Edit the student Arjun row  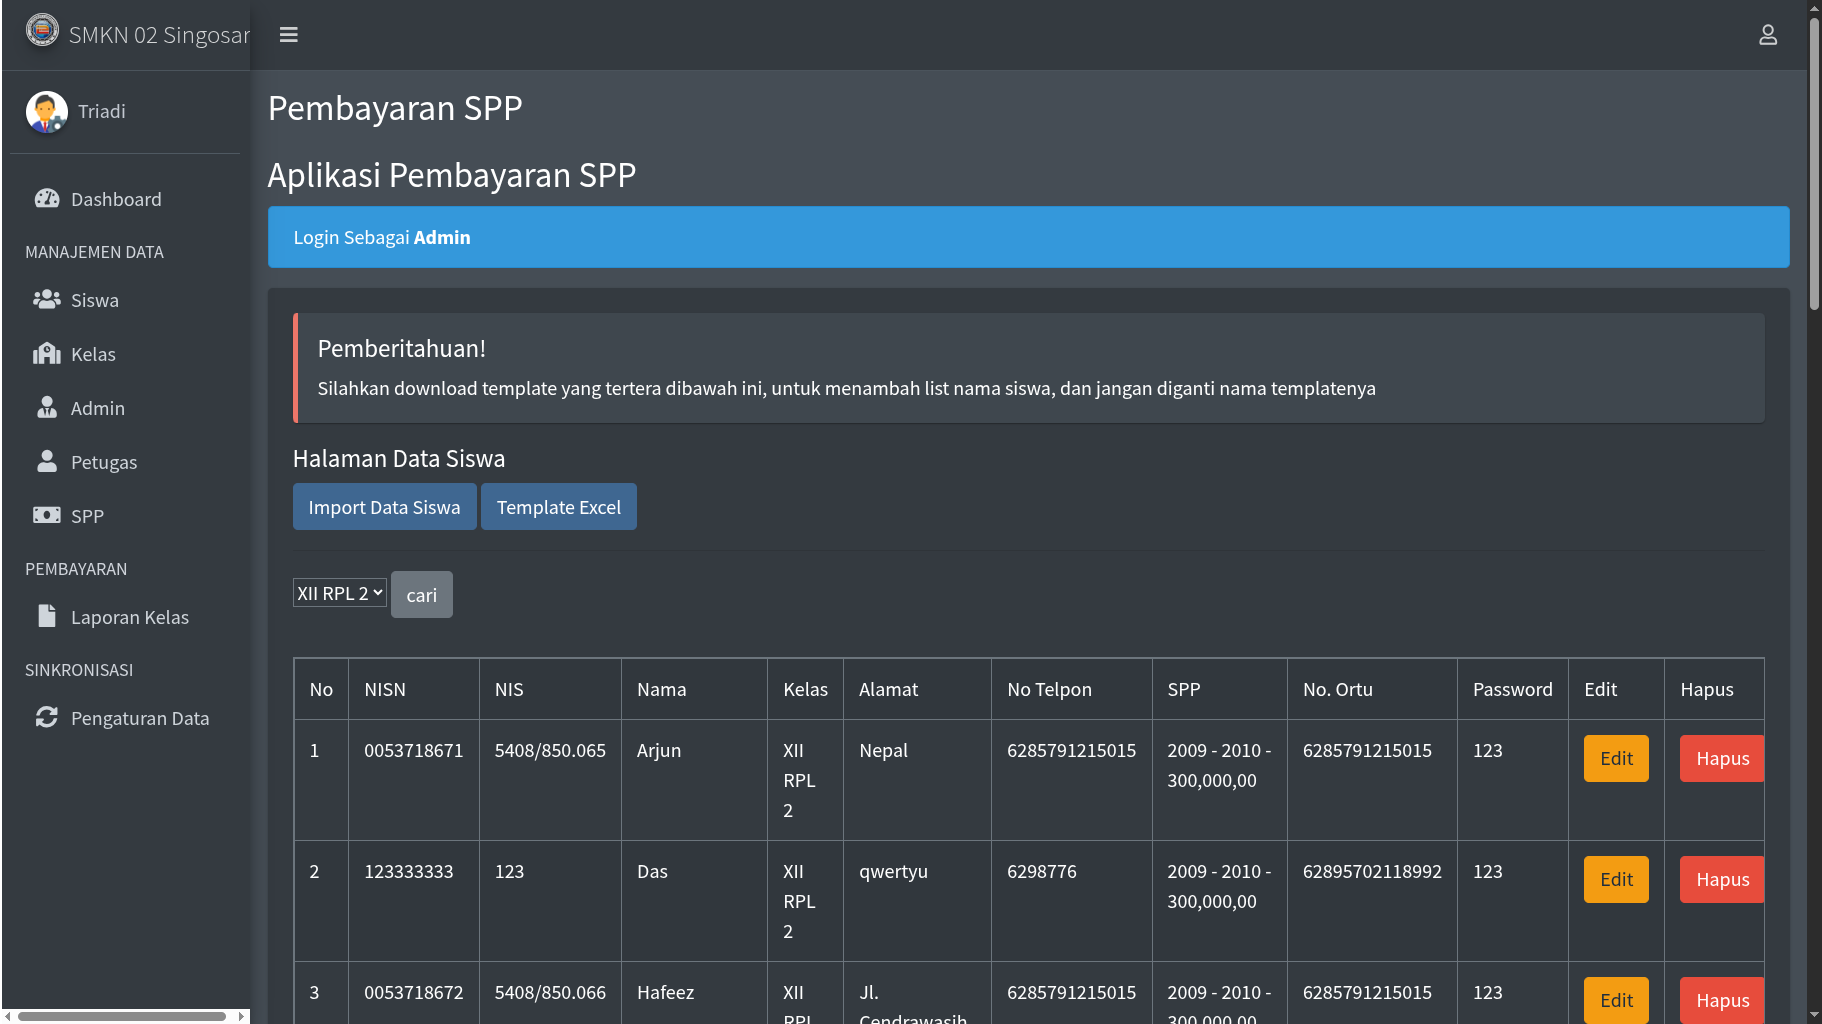tap(1615, 759)
